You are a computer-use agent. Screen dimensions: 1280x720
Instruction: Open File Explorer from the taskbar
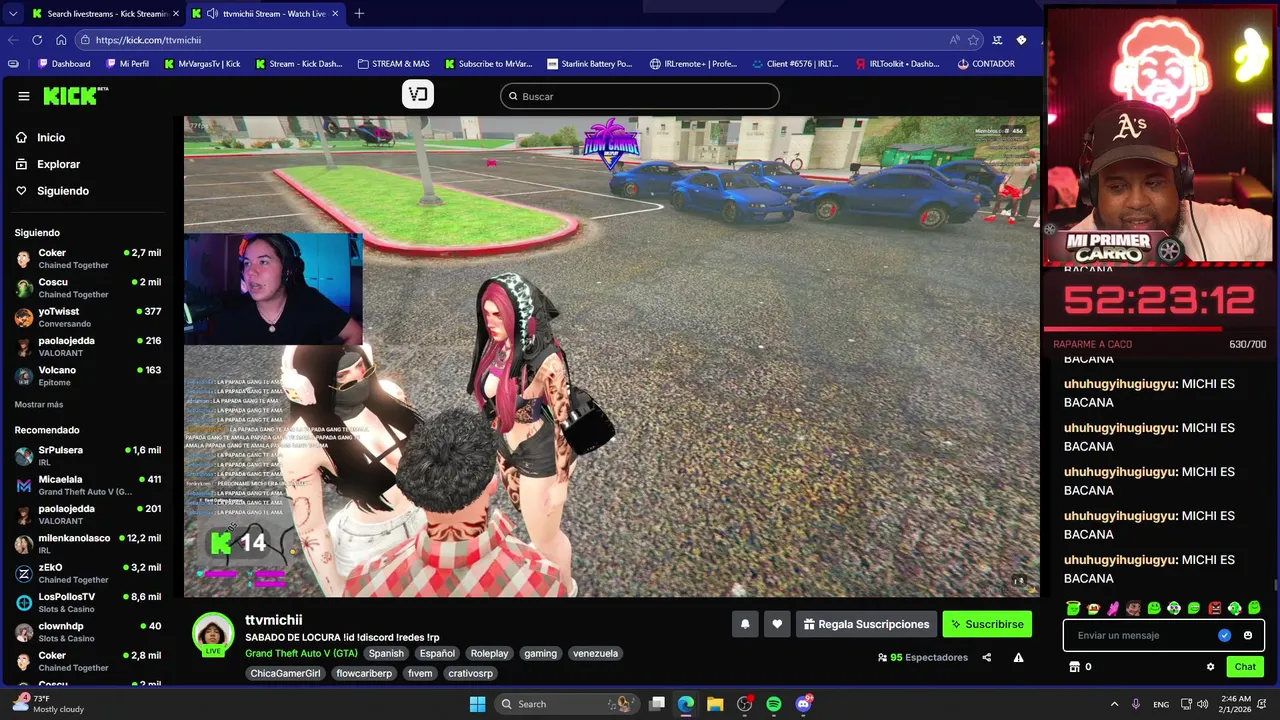pos(715,704)
